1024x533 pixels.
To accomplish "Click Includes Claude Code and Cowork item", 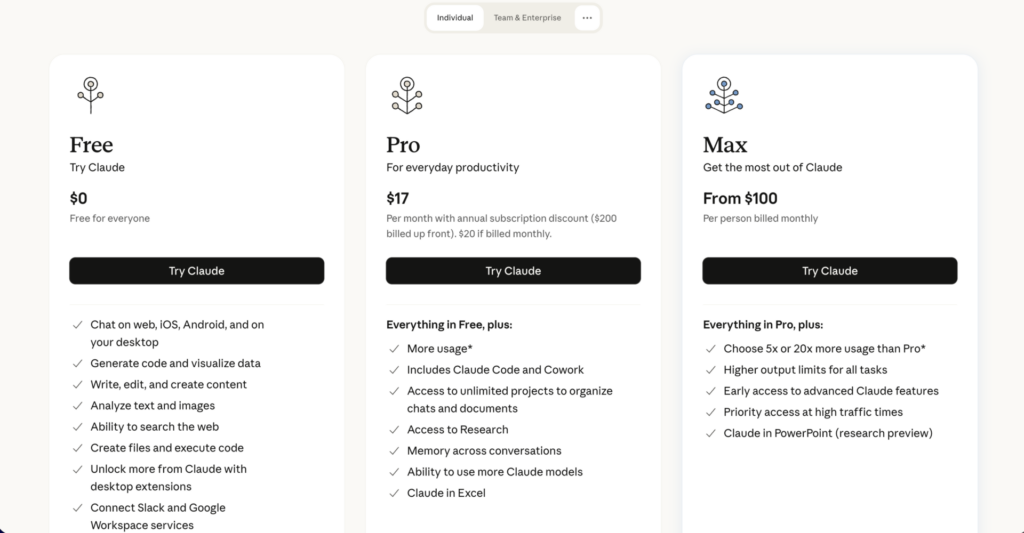I will (495, 370).
